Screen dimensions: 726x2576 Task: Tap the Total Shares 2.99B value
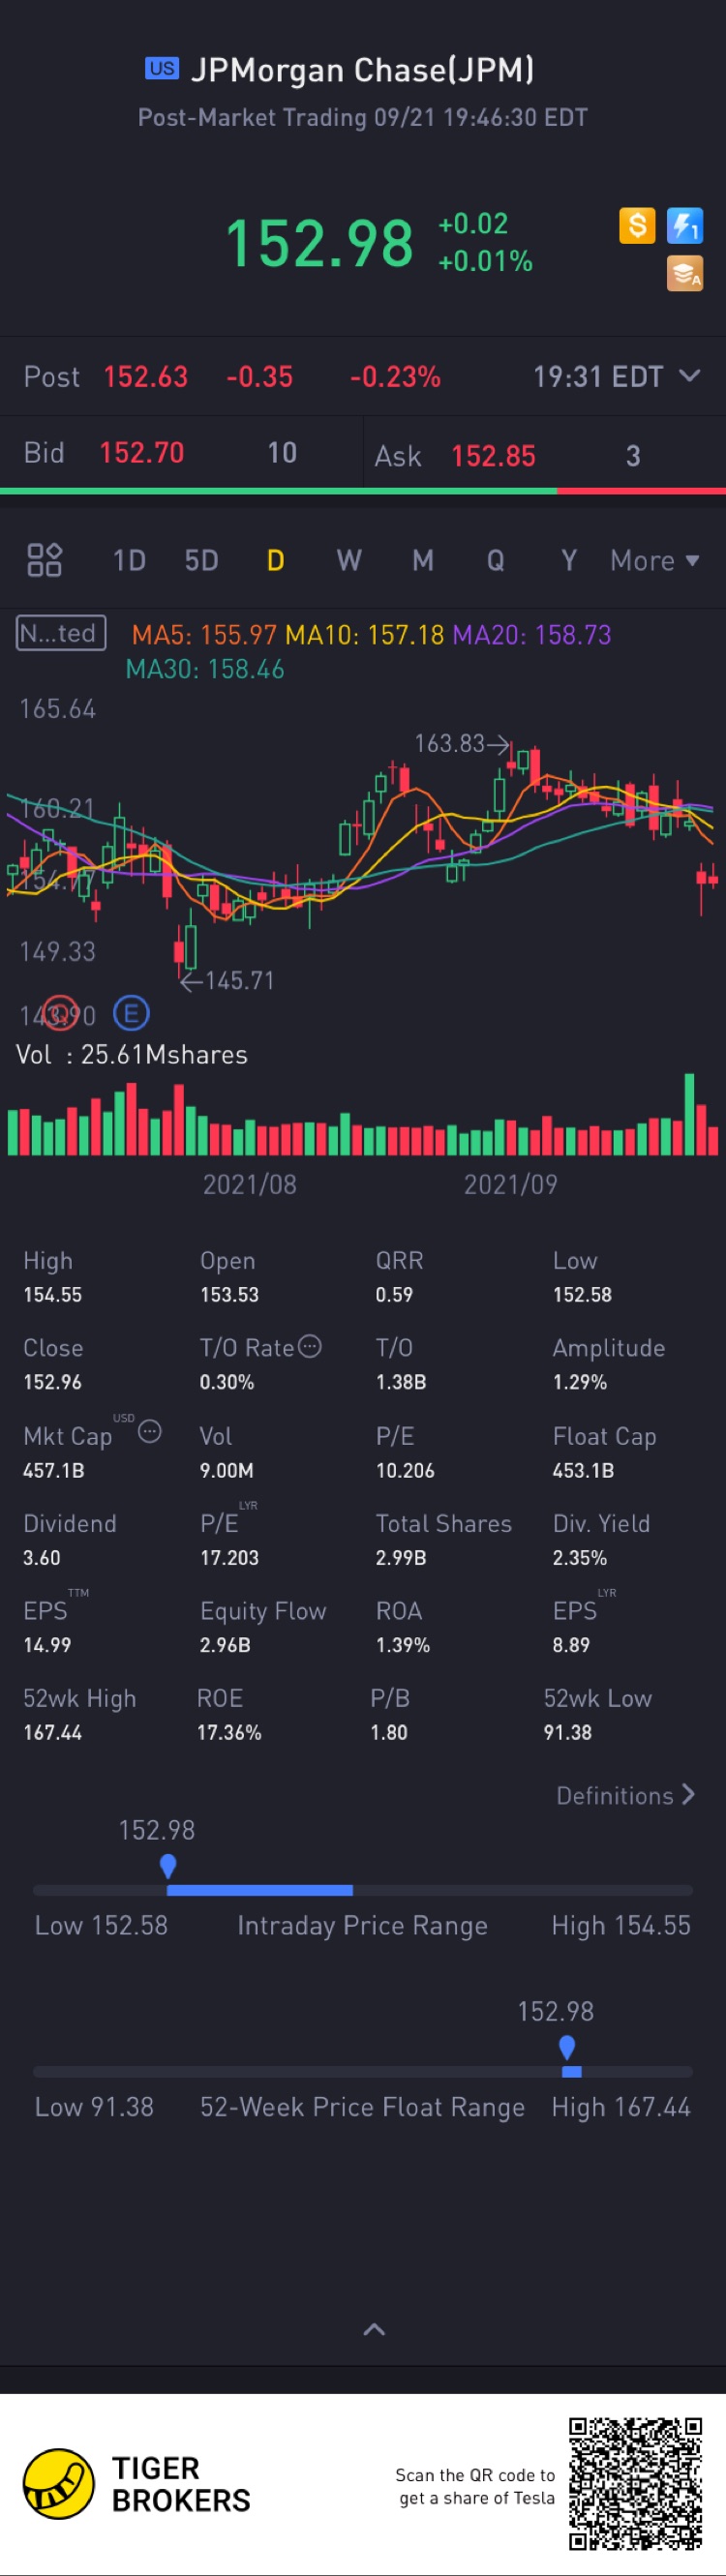[x=401, y=1557]
